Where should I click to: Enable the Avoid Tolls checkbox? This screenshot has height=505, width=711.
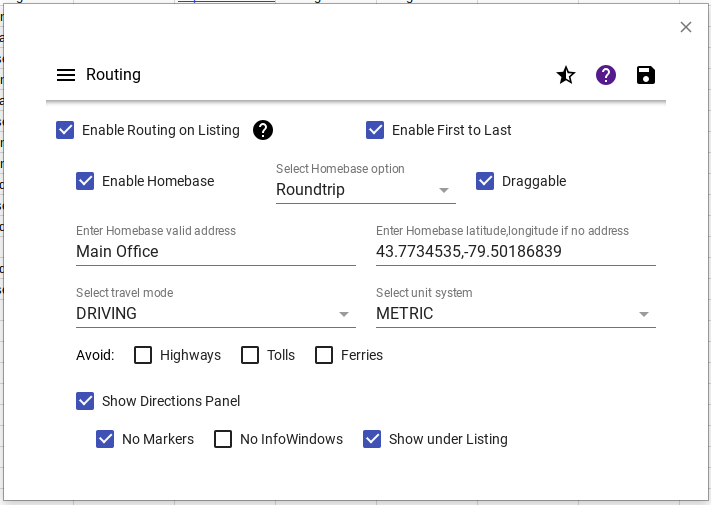click(x=250, y=355)
